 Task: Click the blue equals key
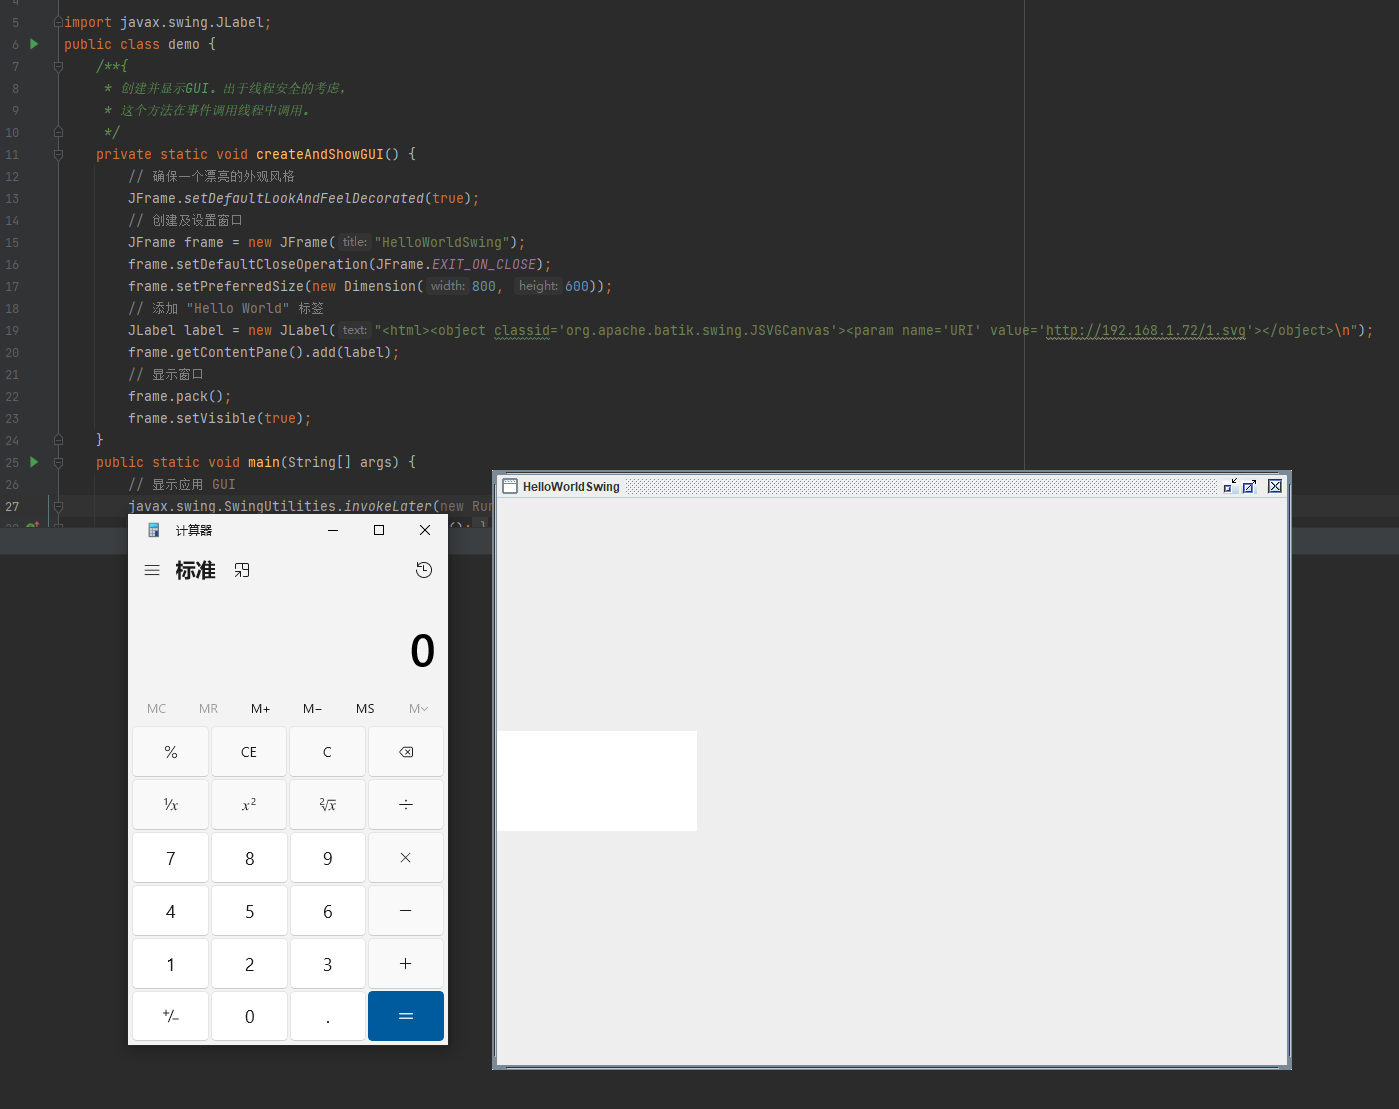pos(406,1016)
